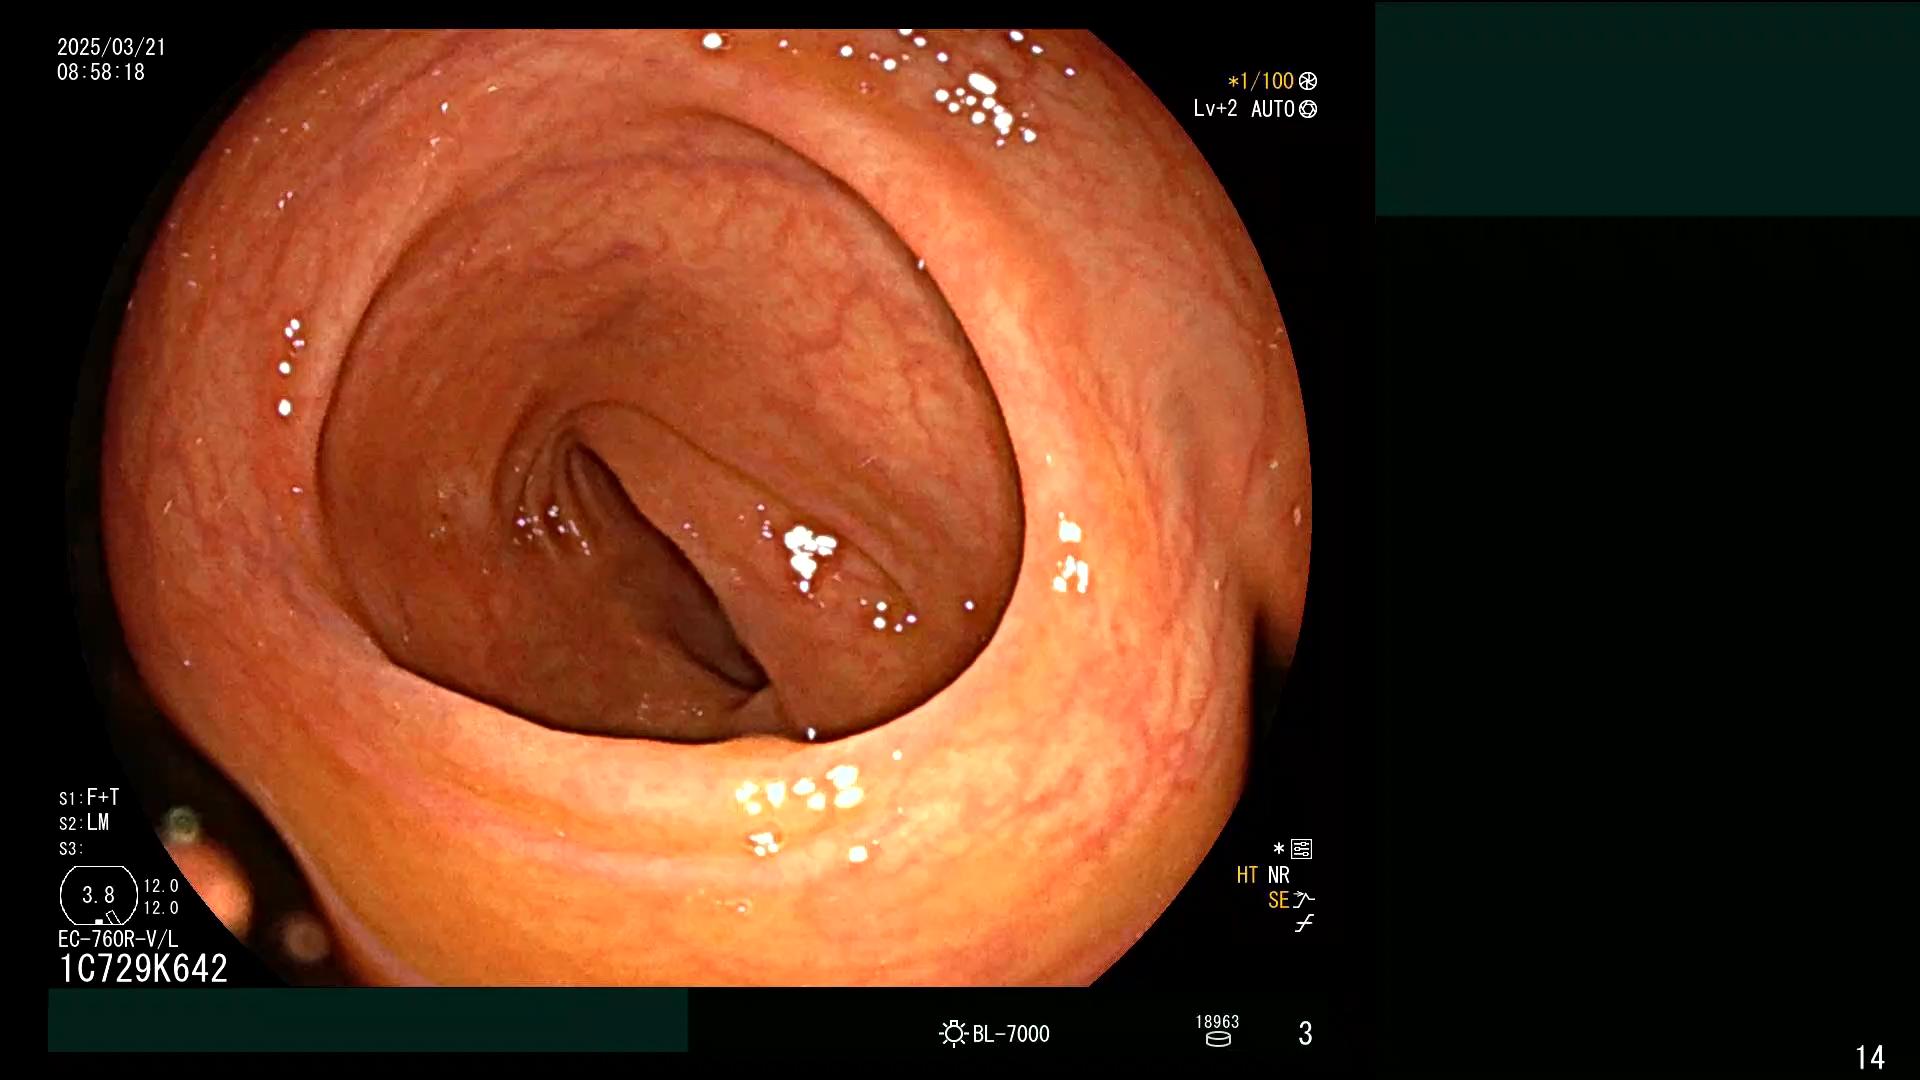
Task: Click the storage disk icon under 18963
Action: pyautogui.click(x=1218, y=1039)
